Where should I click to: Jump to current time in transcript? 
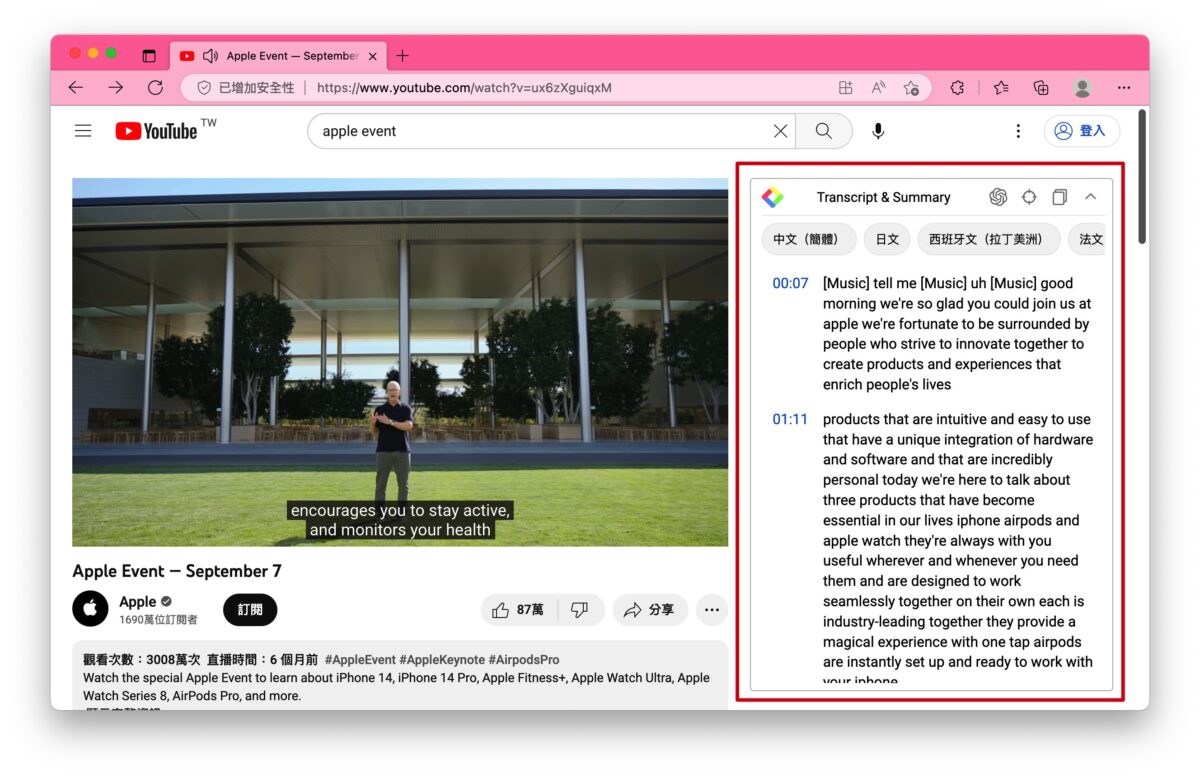click(x=1029, y=197)
